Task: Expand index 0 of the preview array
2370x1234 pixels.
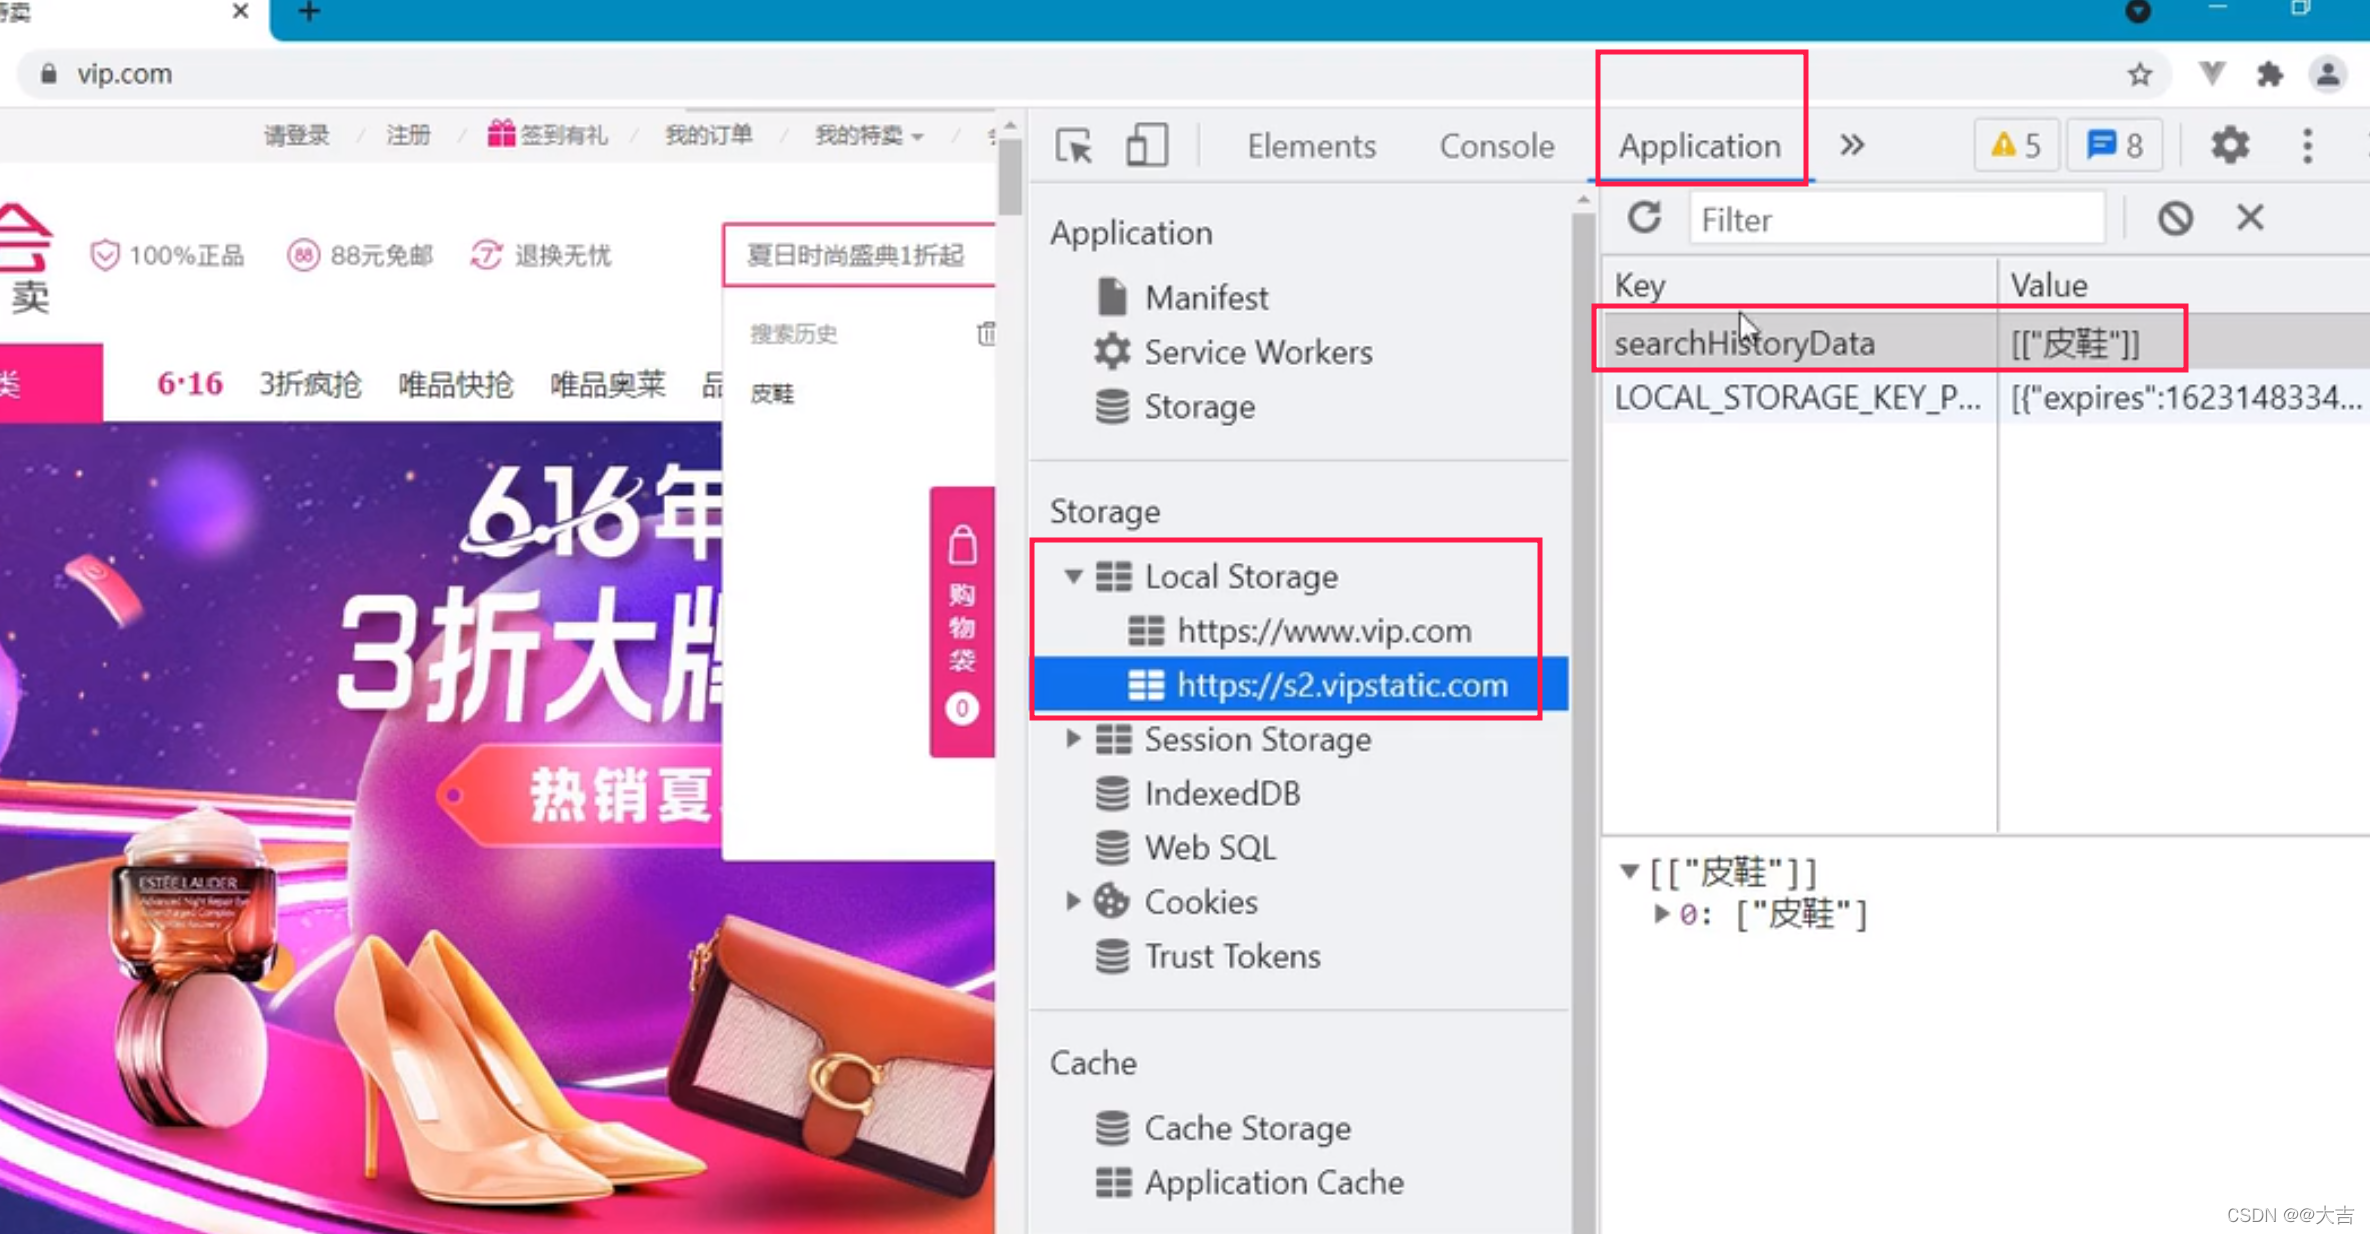Action: (1661, 914)
